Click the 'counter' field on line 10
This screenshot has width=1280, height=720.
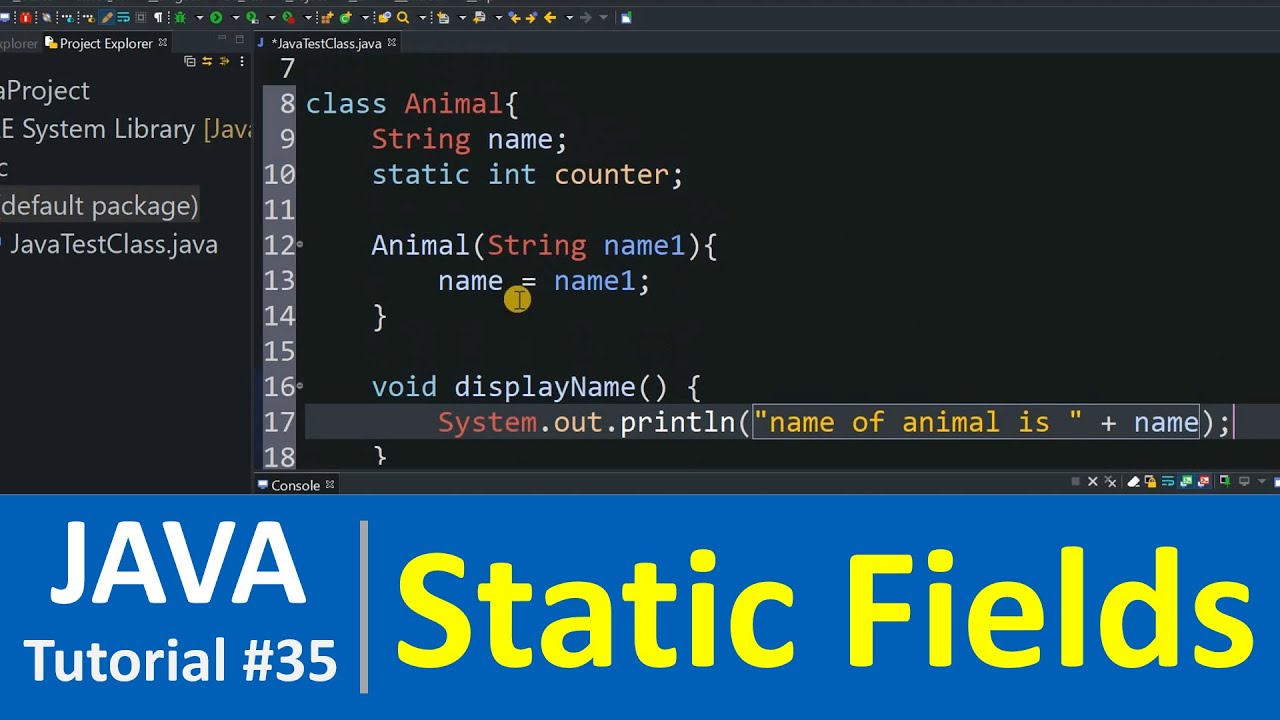click(611, 175)
